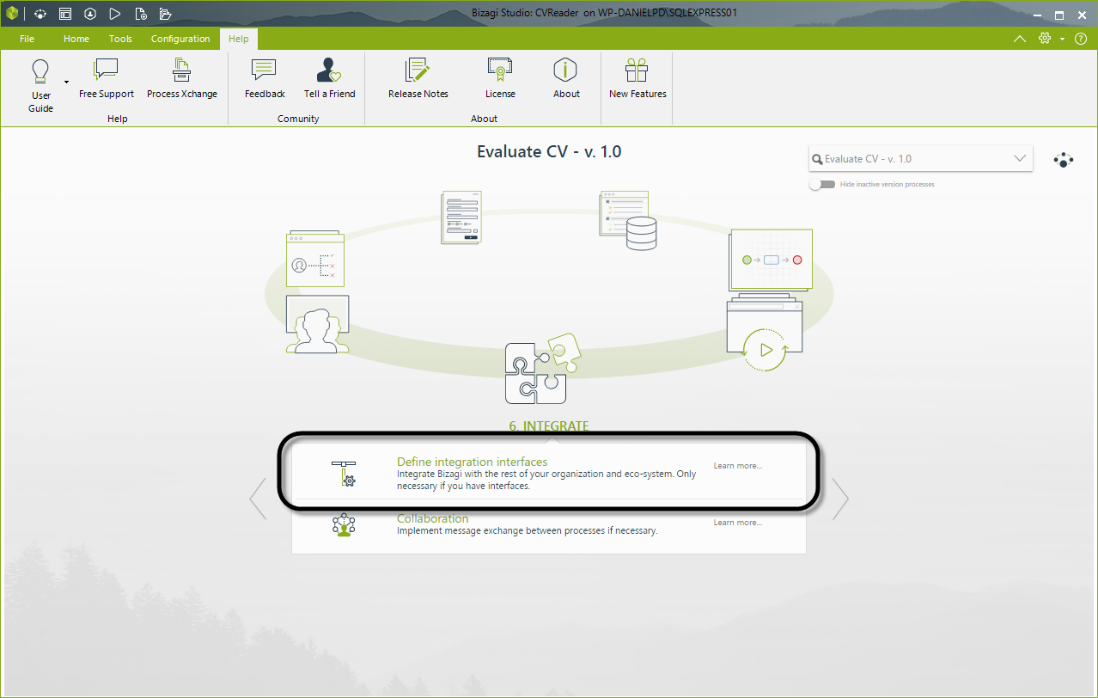Open the File menu
1098x698 pixels.
27,39
